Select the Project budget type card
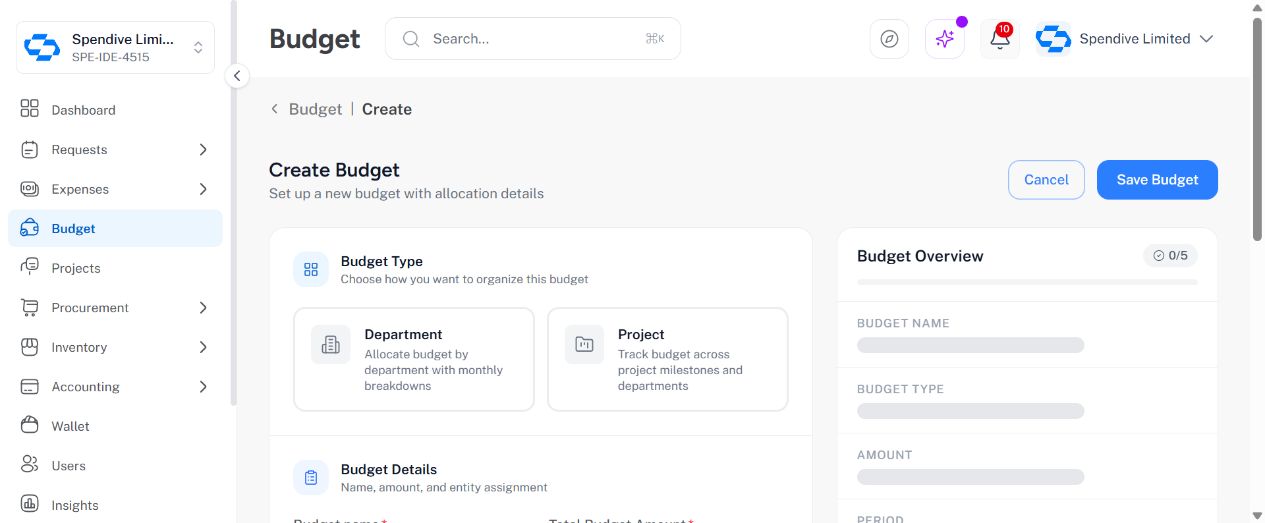 (668, 359)
